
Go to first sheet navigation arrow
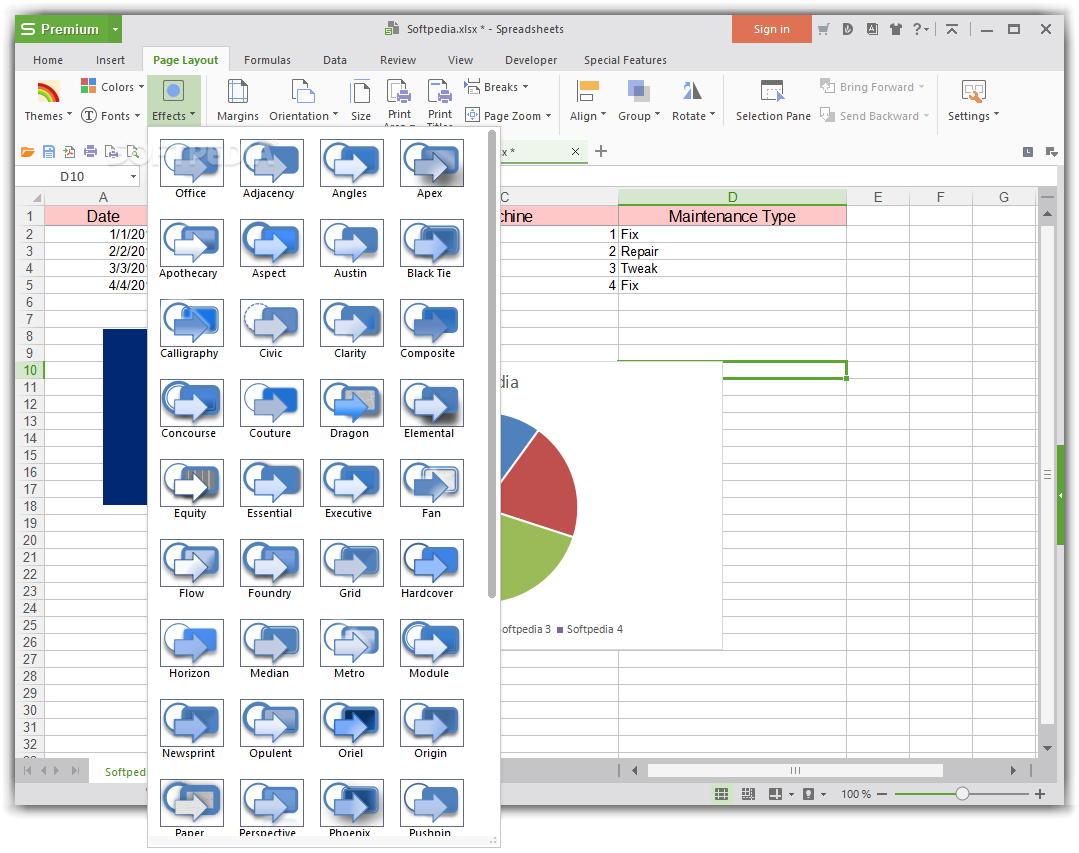[28, 770]
